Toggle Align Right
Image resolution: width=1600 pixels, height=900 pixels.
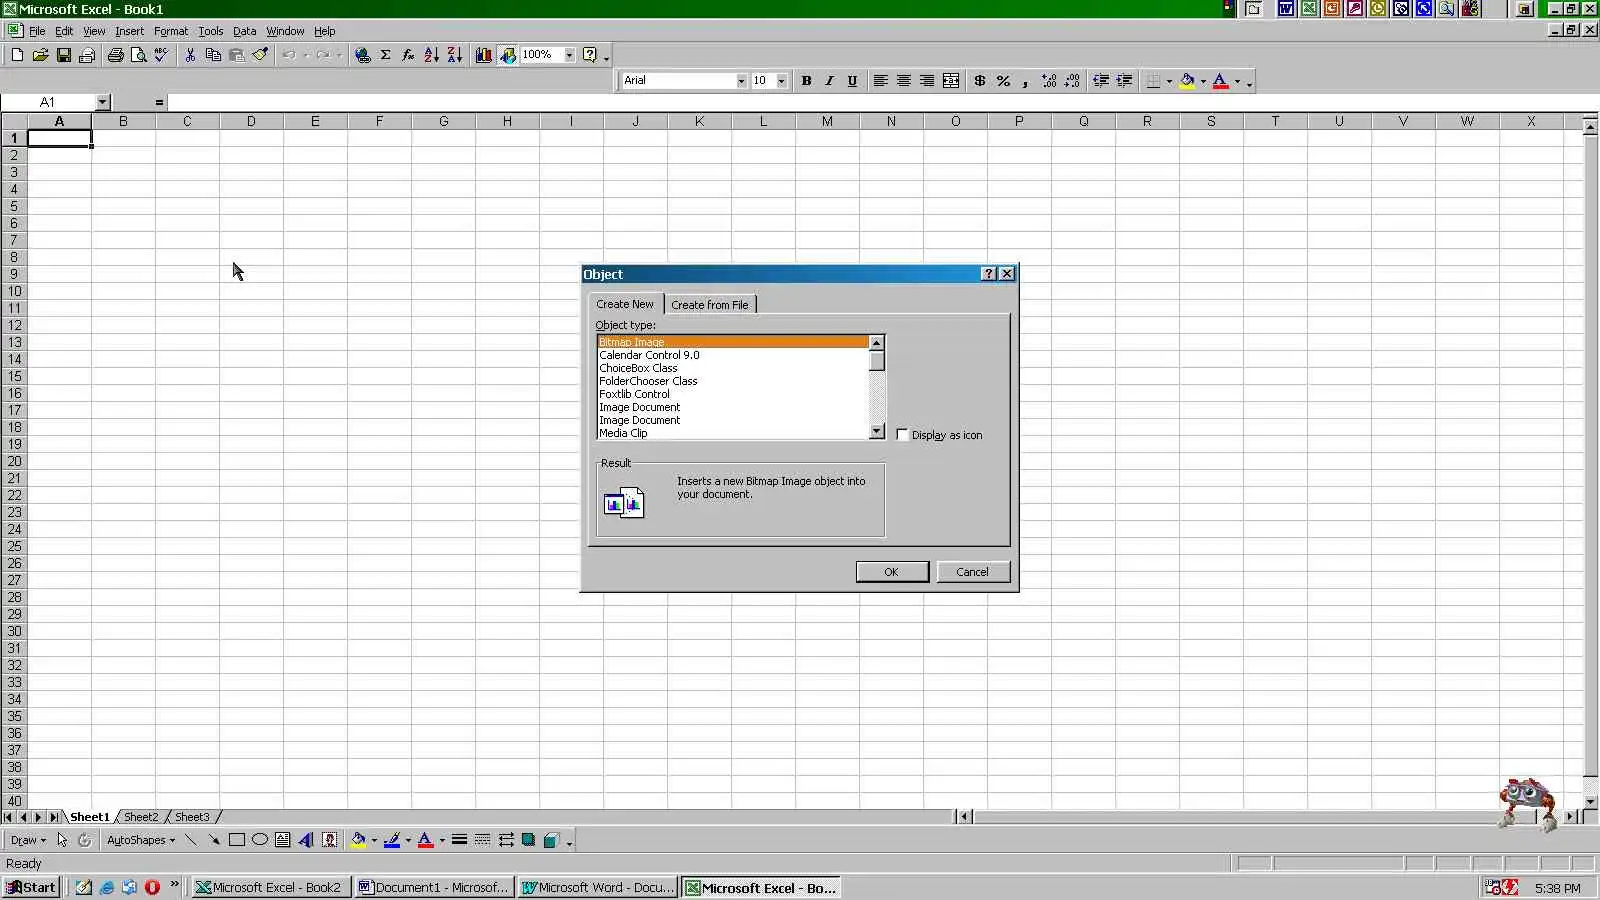point(927,81)
